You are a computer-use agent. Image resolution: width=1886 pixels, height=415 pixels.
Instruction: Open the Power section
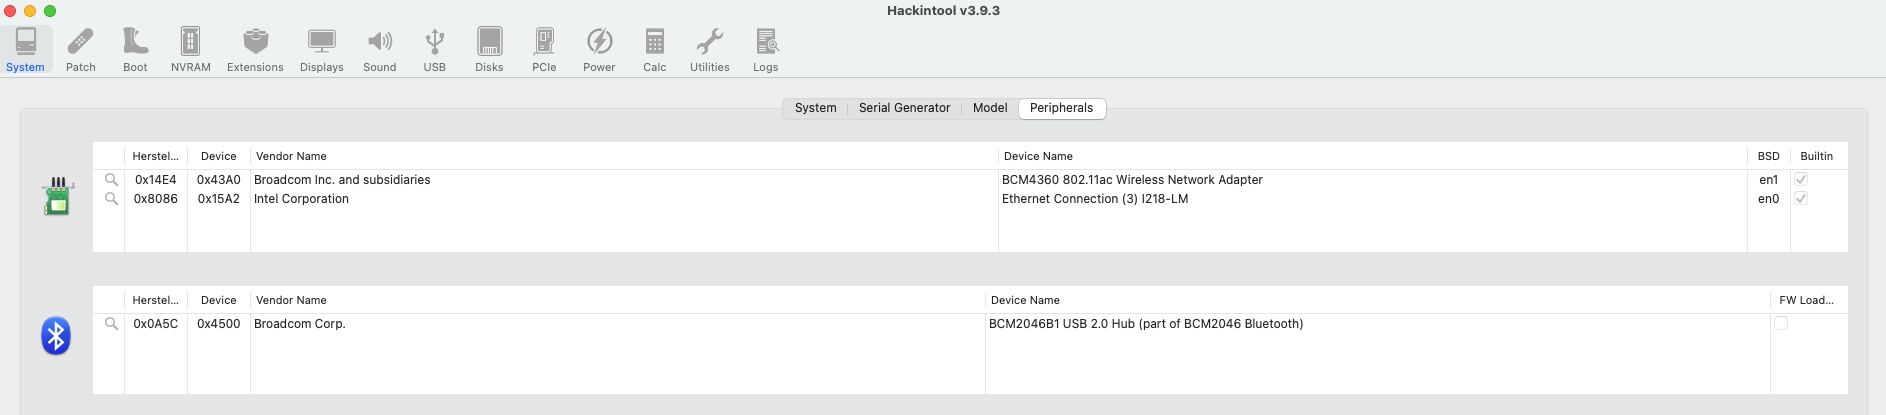(599, 49)
